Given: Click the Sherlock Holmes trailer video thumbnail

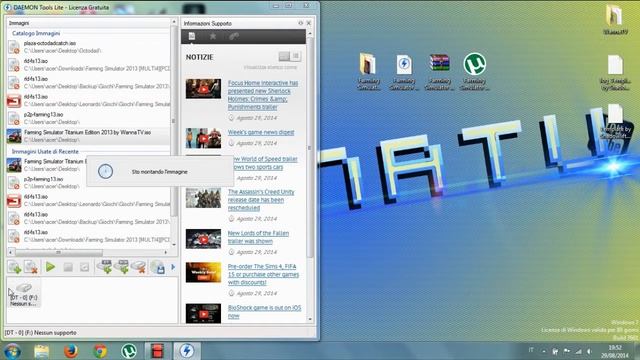Looking at the screenshot, I should (203, 89).
